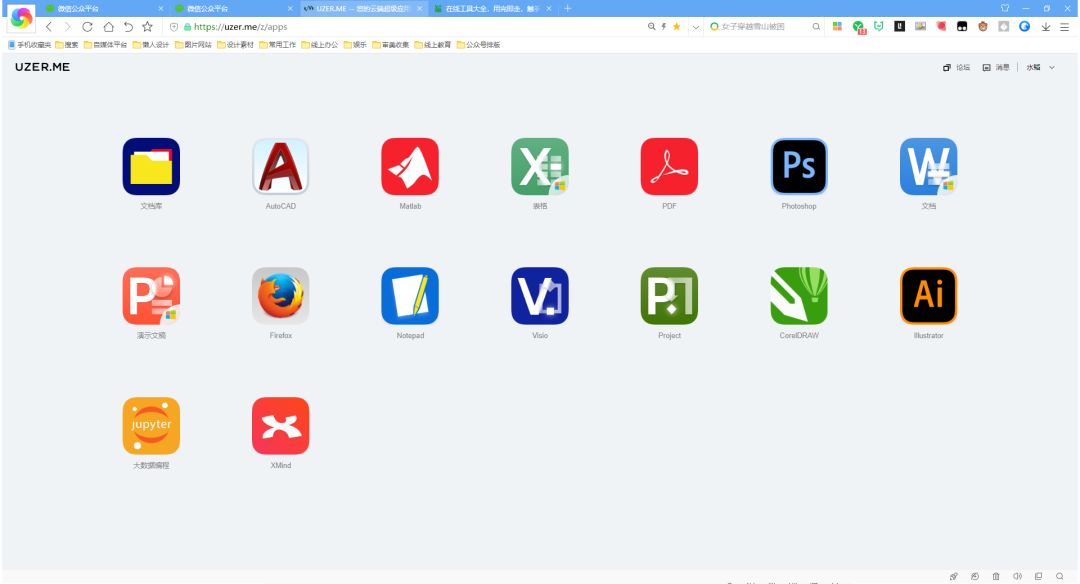Click the status bar rocket accelerate icon
Image resolution: width=1080 pixels, height=584 pixels.
[953, 576]
